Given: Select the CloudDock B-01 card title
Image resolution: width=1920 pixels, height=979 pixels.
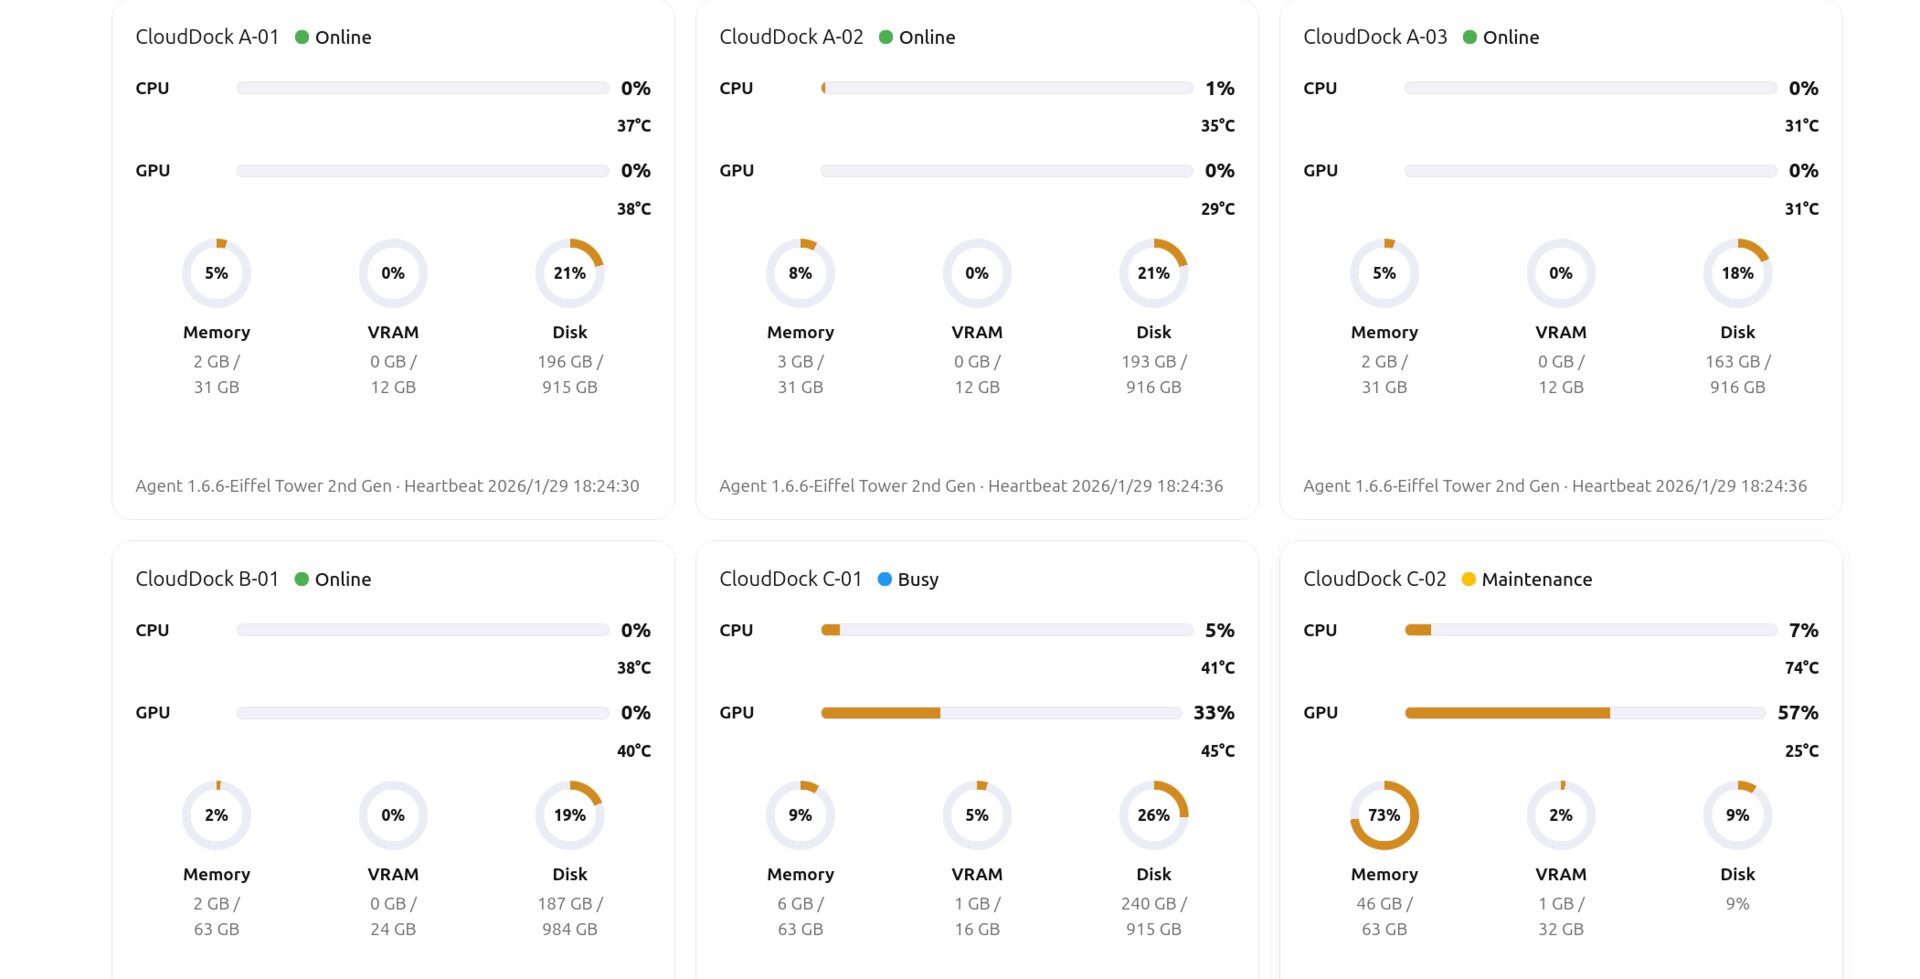Looking at the screenshot, I should pos(206,578).
